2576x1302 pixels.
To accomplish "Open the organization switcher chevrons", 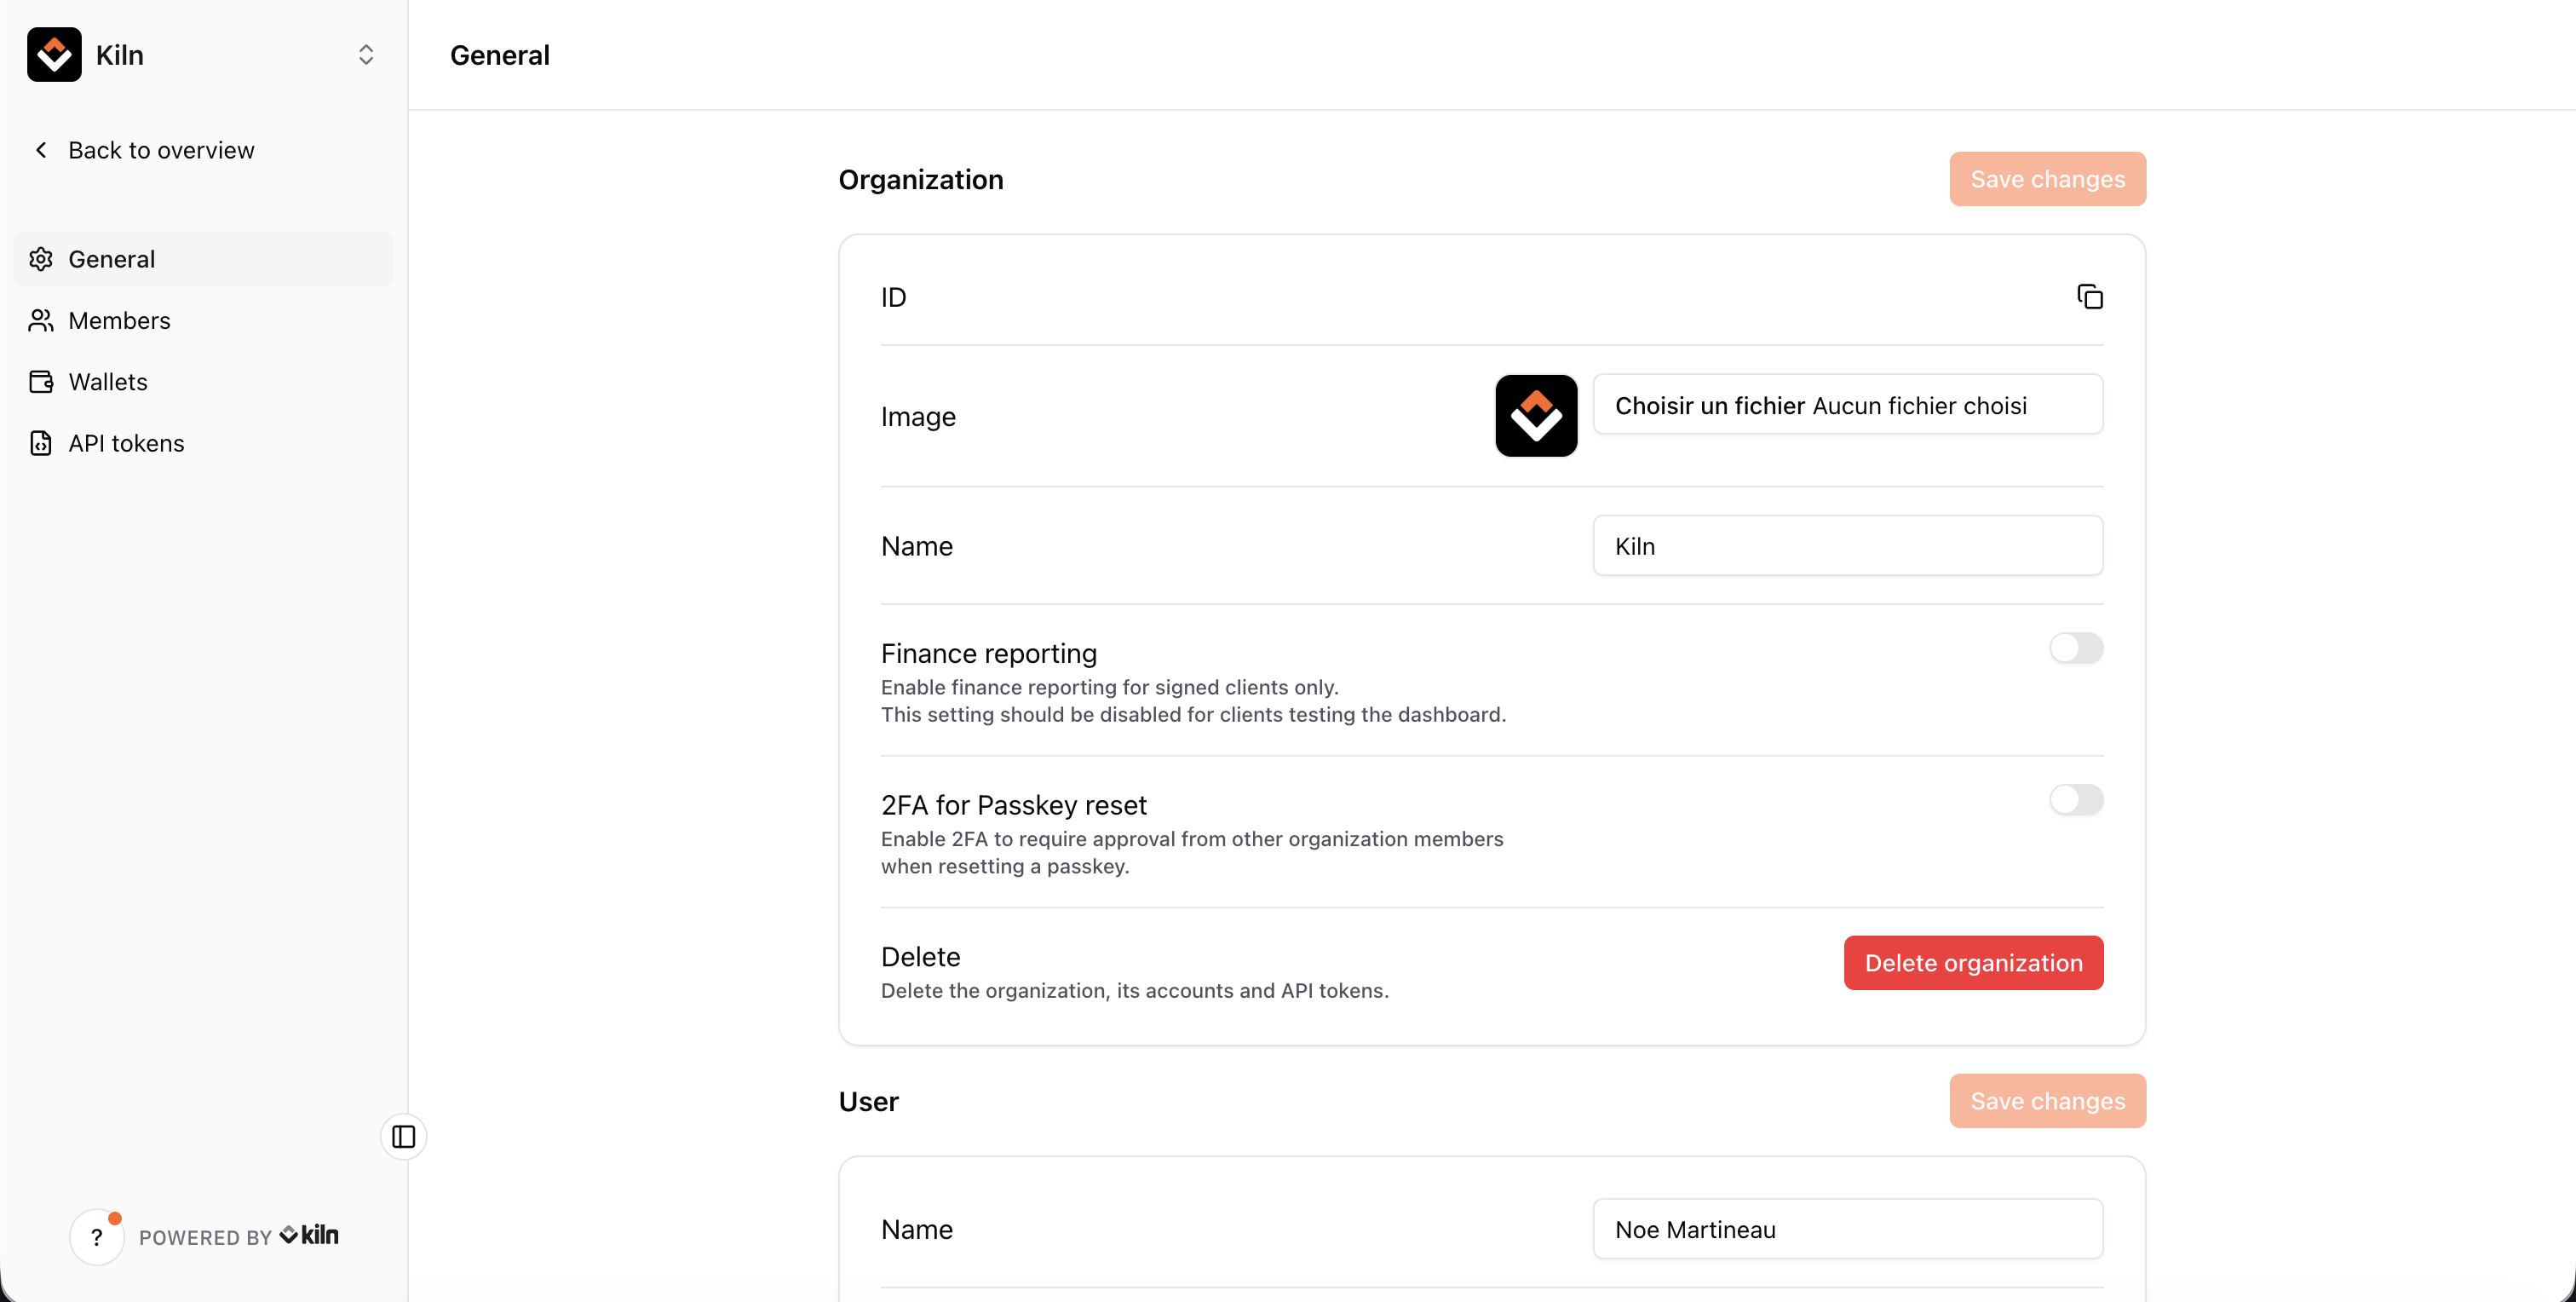I will [x=365, y=55].
